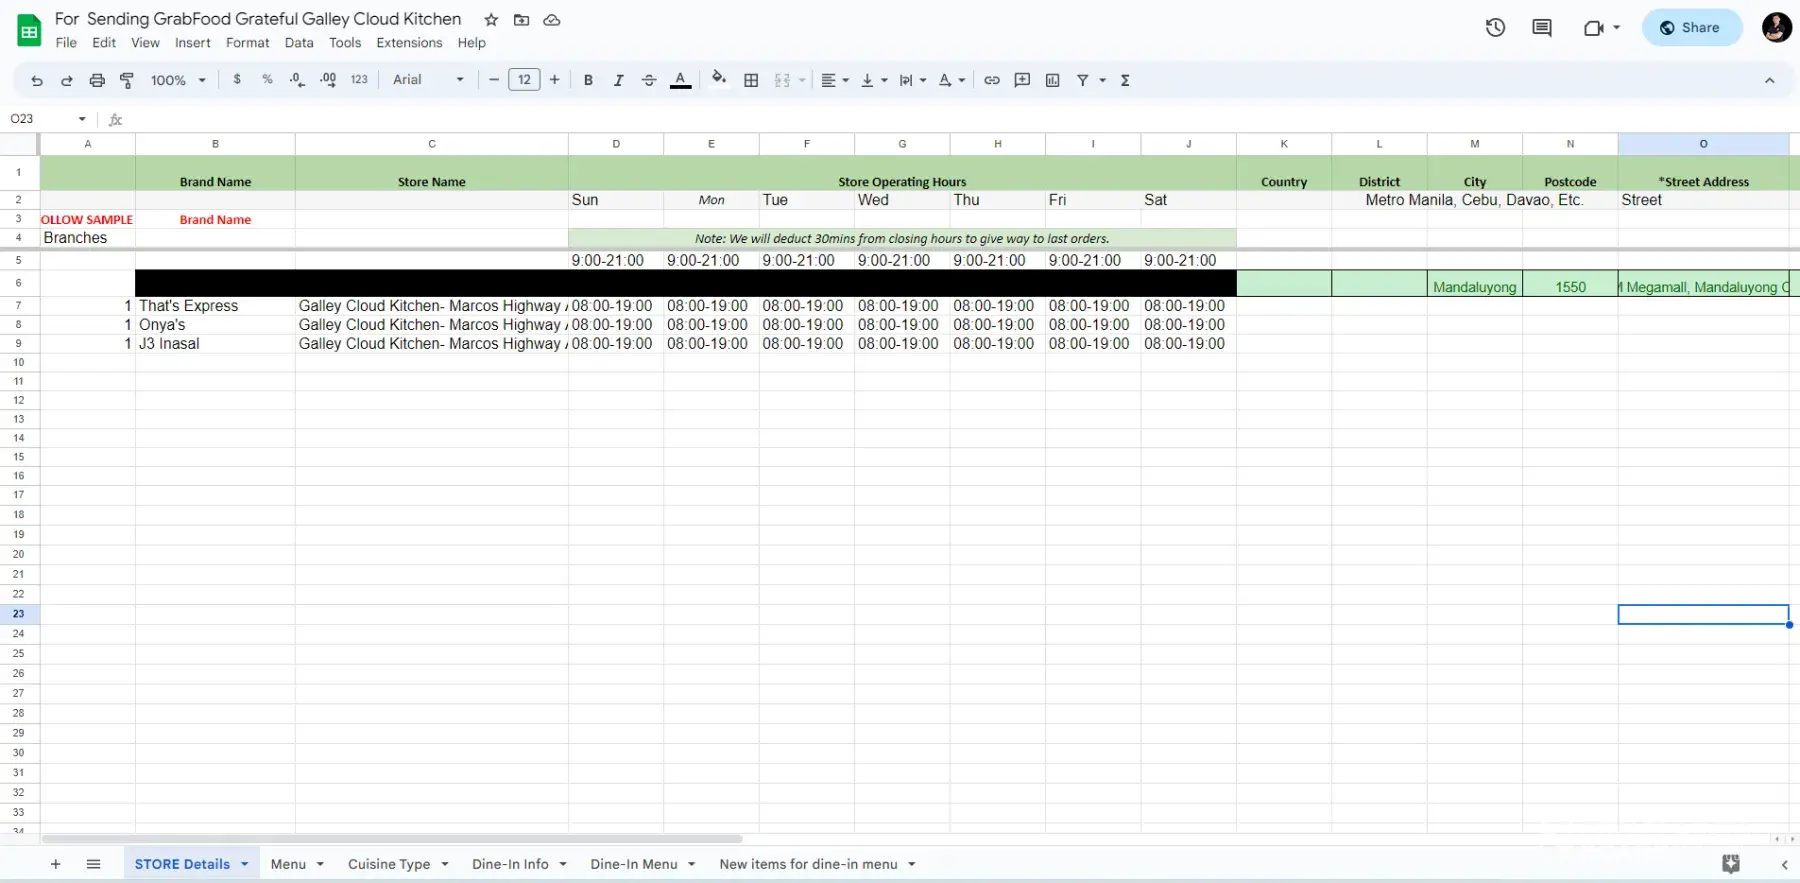Toggle strikethrough formatting

649,80
